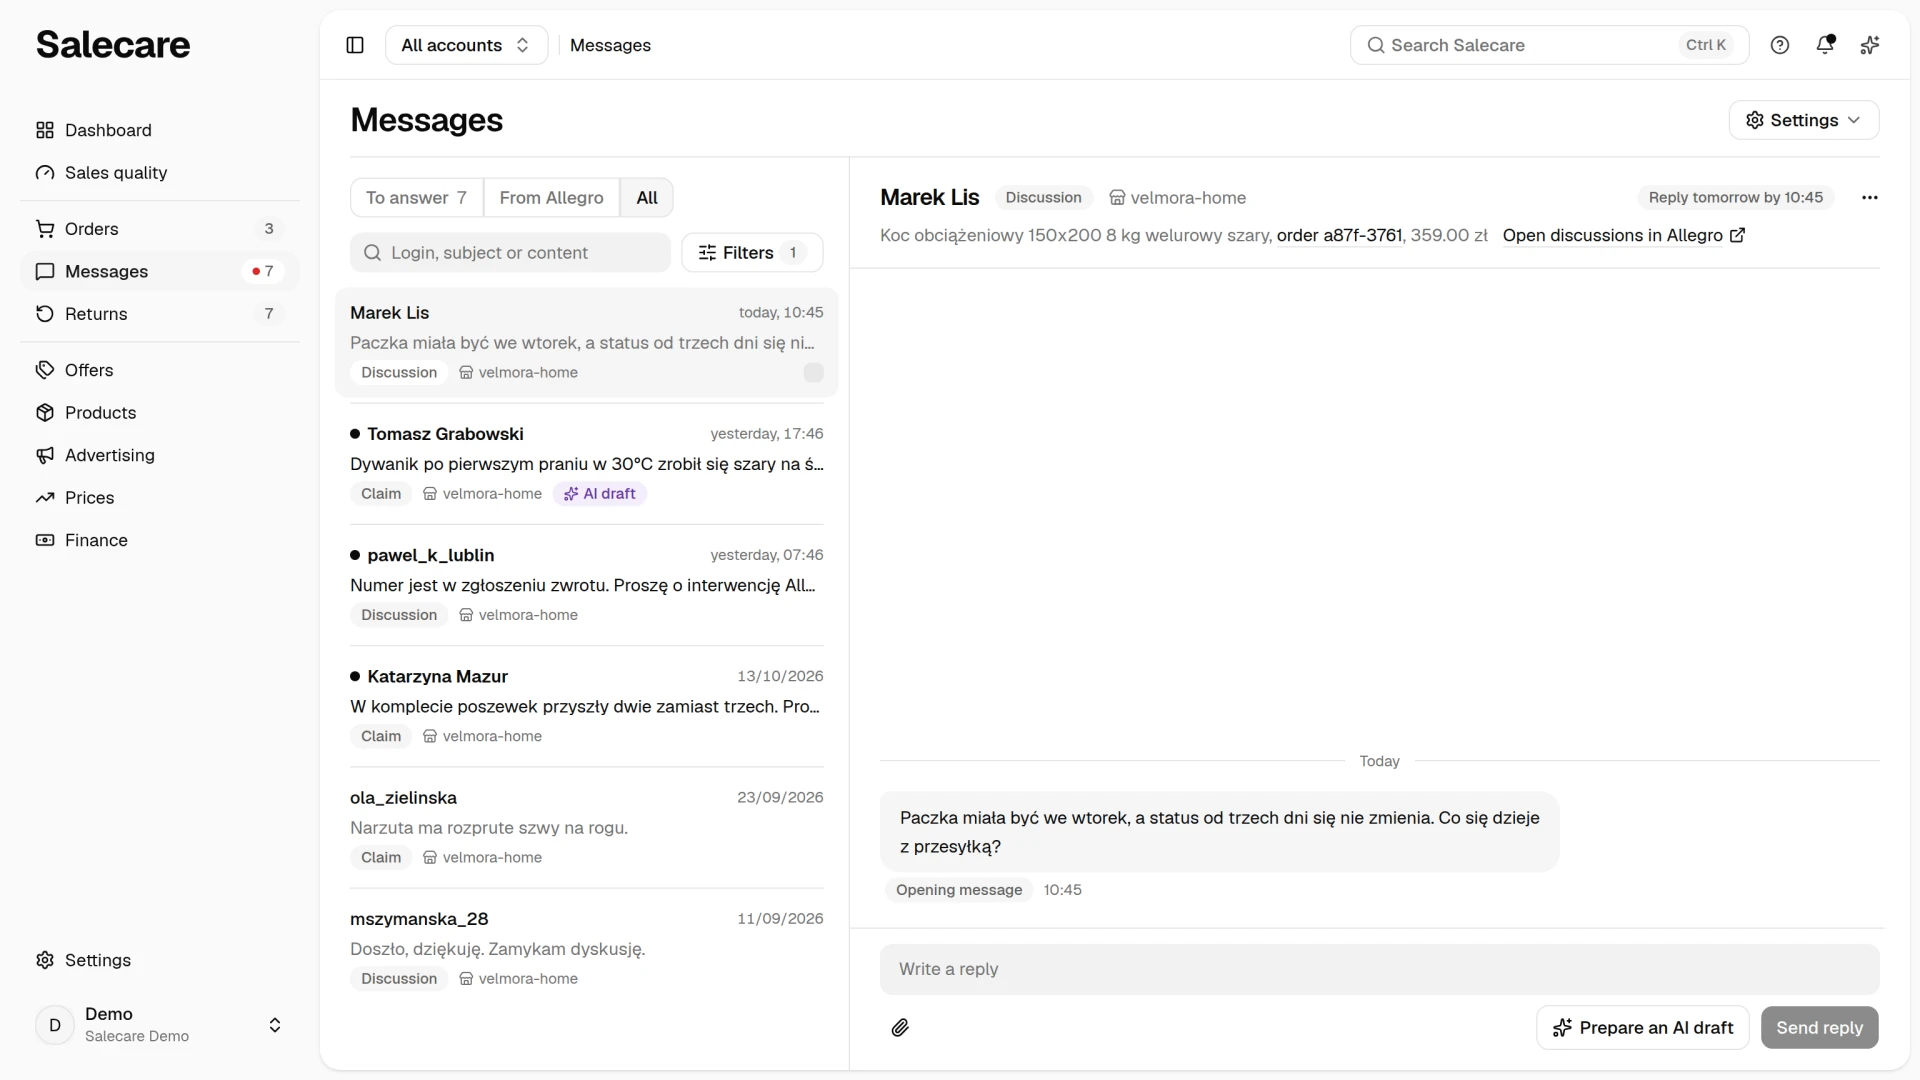Screen dimensions: 1920x1080
Task: Click the Advertising megaphone icon
Action: [x=45, y=455]
